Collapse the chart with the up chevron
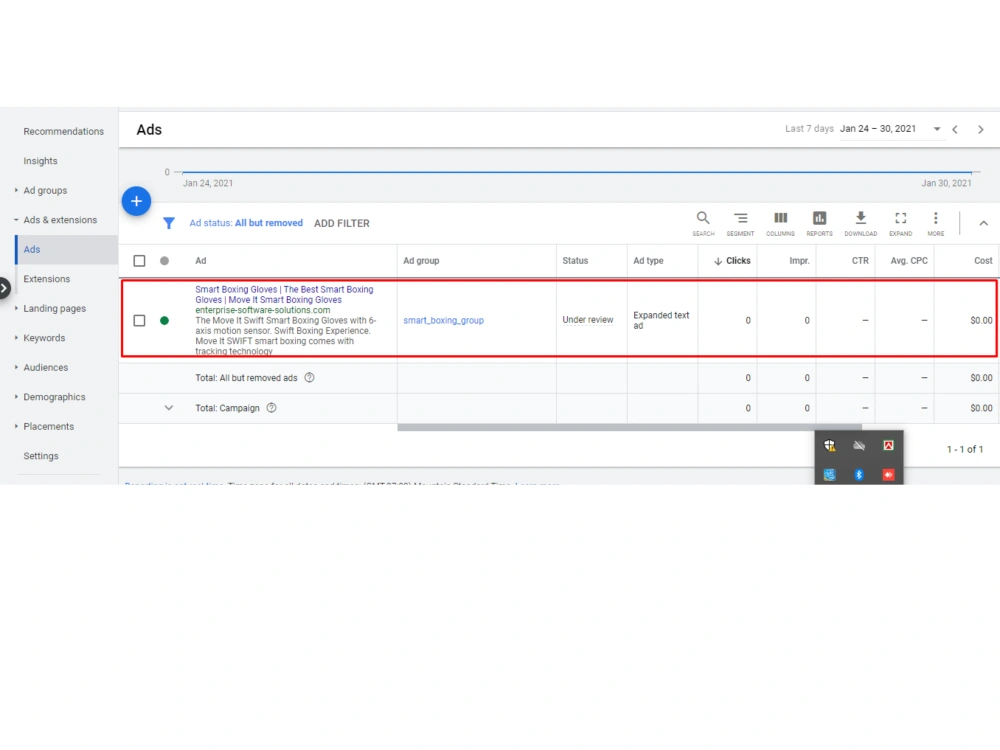This screenshot has width=1000, height=750. (983, 223)
